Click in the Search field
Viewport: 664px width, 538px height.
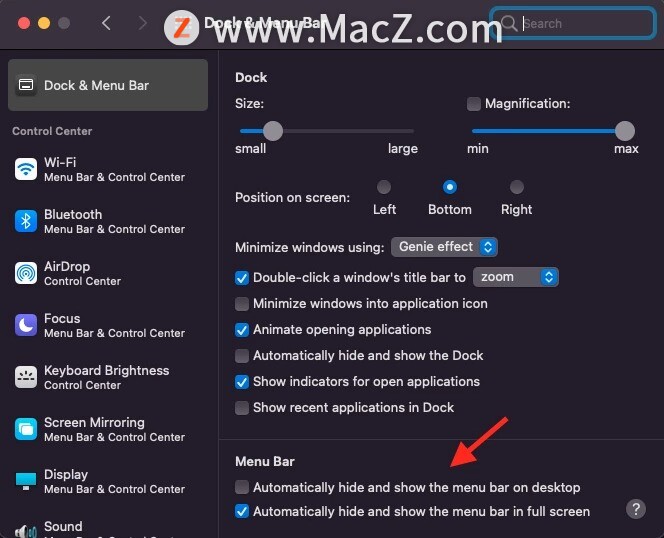[x=573, y=23]
